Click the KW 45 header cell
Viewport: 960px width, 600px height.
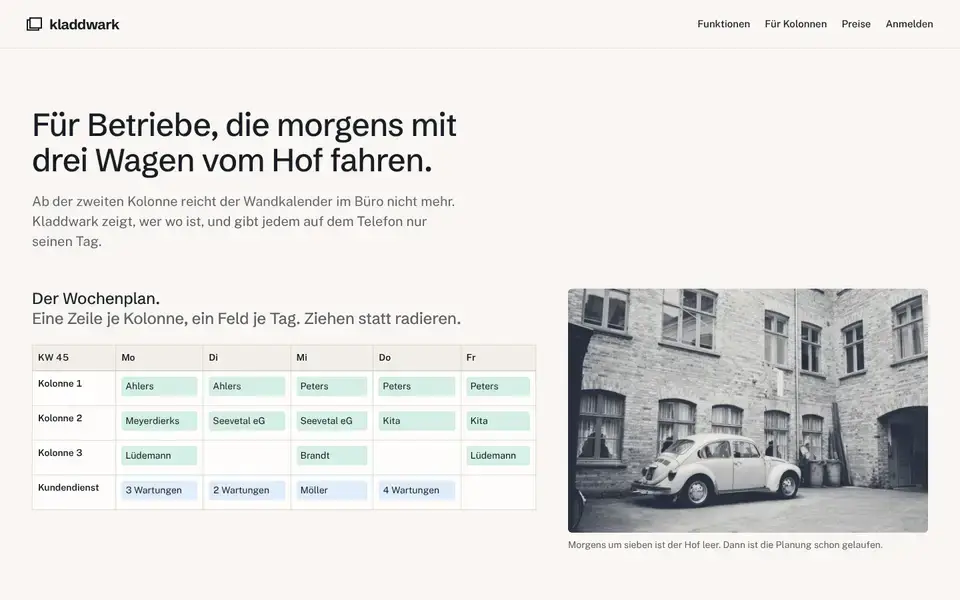(74, 358)
